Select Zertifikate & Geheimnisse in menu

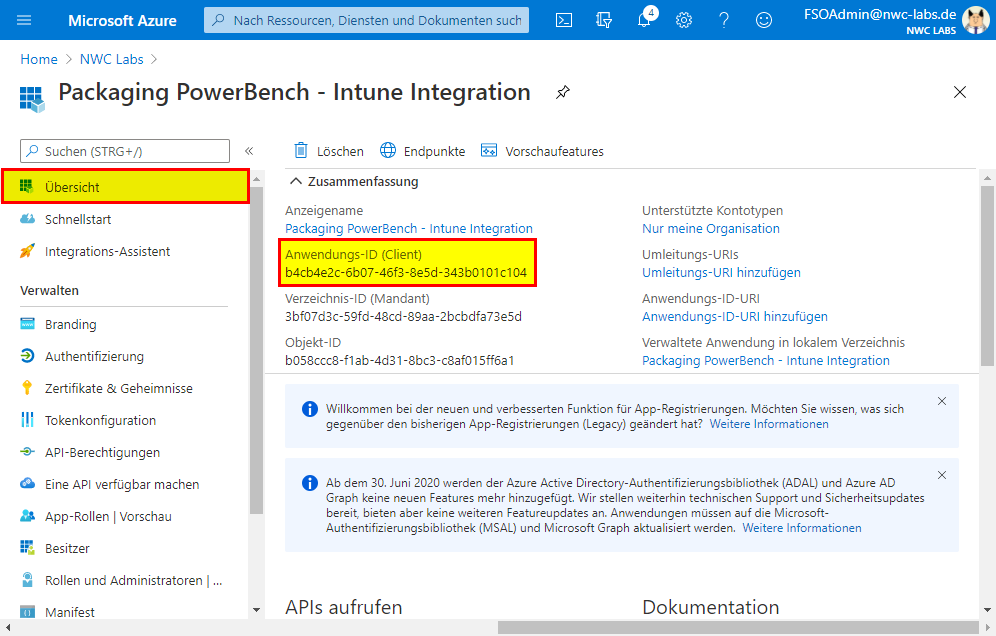pos(118,388)
